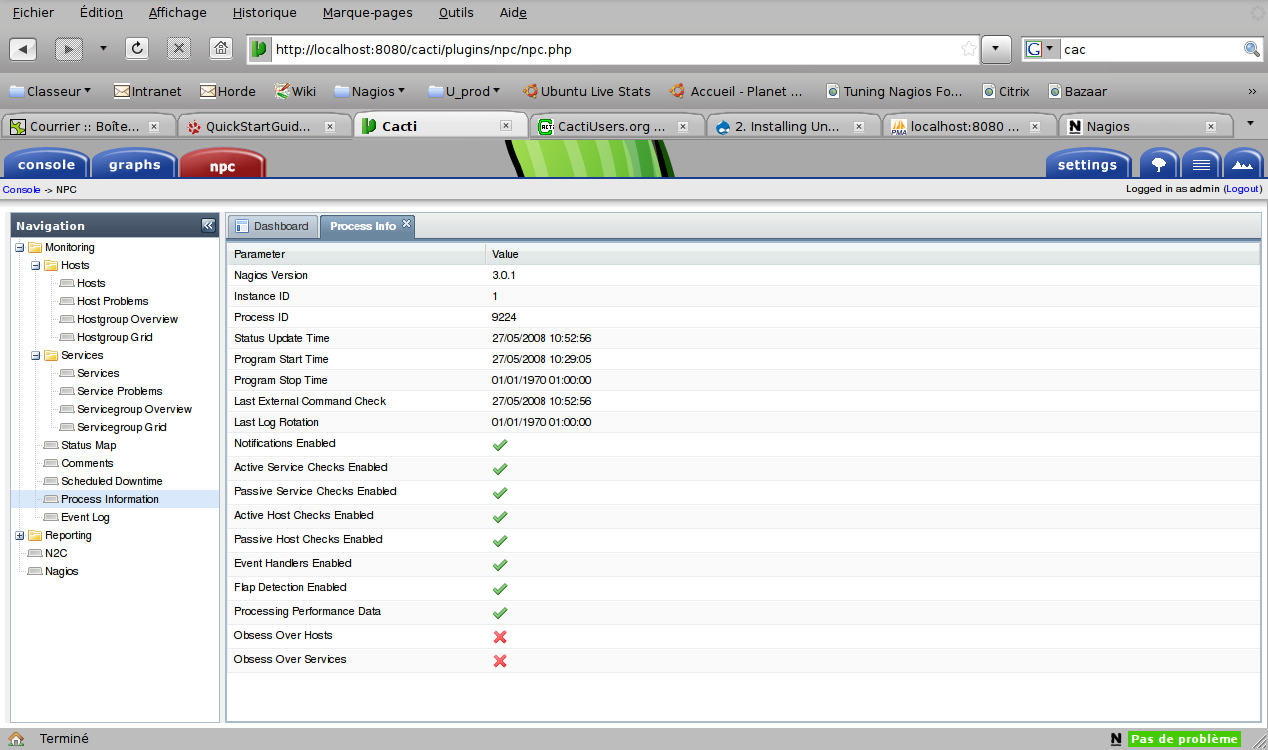Viewport: 1268px width, 750px height.
Task: Click the Notifications Enabled check mark
Action: click(500, 445)
